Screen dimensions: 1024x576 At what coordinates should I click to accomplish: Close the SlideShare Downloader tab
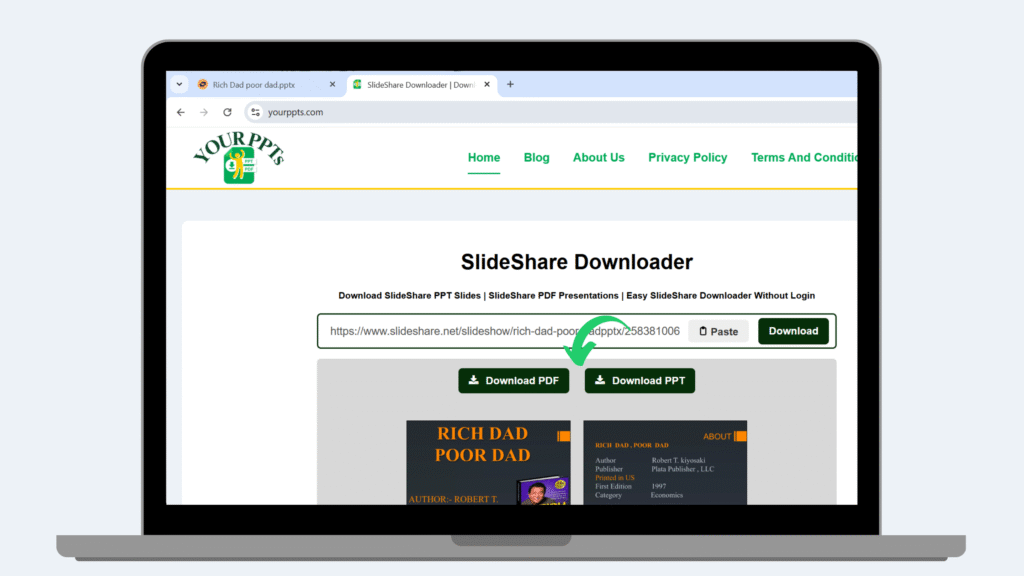point(487,84)
